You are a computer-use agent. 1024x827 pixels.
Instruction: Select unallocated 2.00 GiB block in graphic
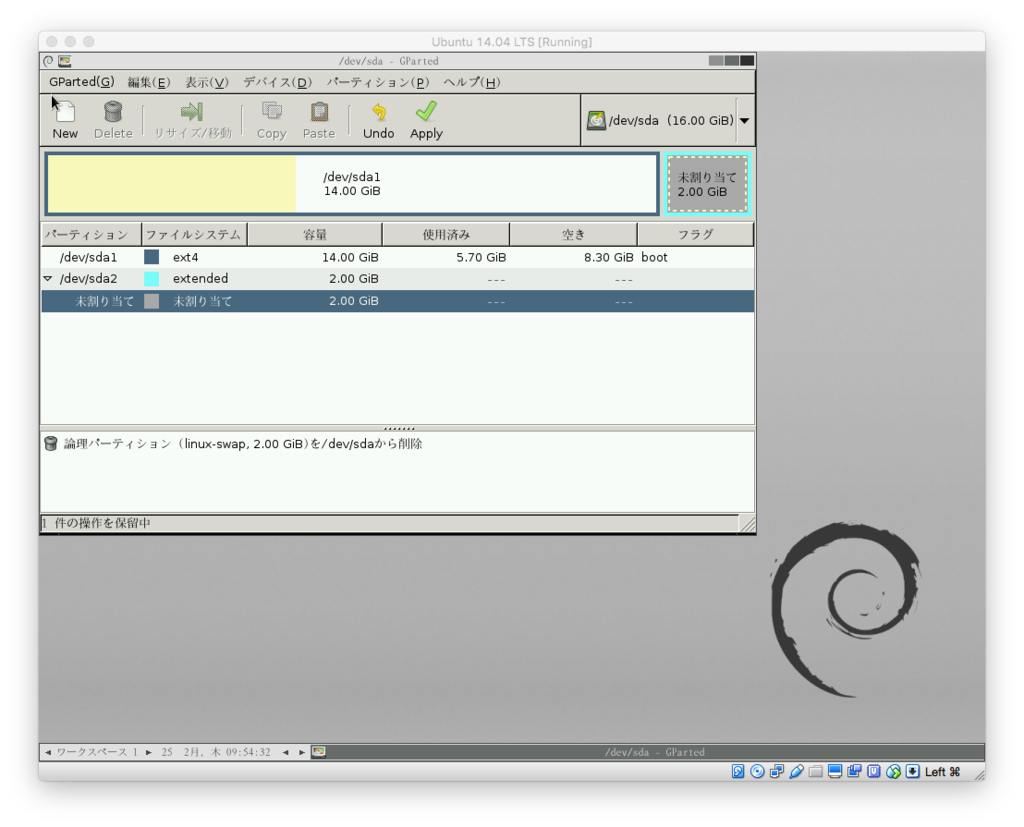pos(707,184)
